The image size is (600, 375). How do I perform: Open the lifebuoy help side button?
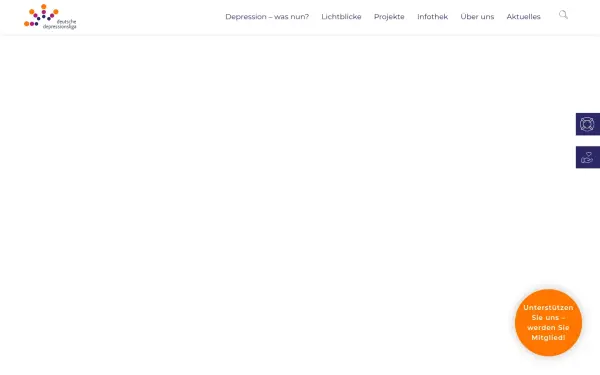588,124
